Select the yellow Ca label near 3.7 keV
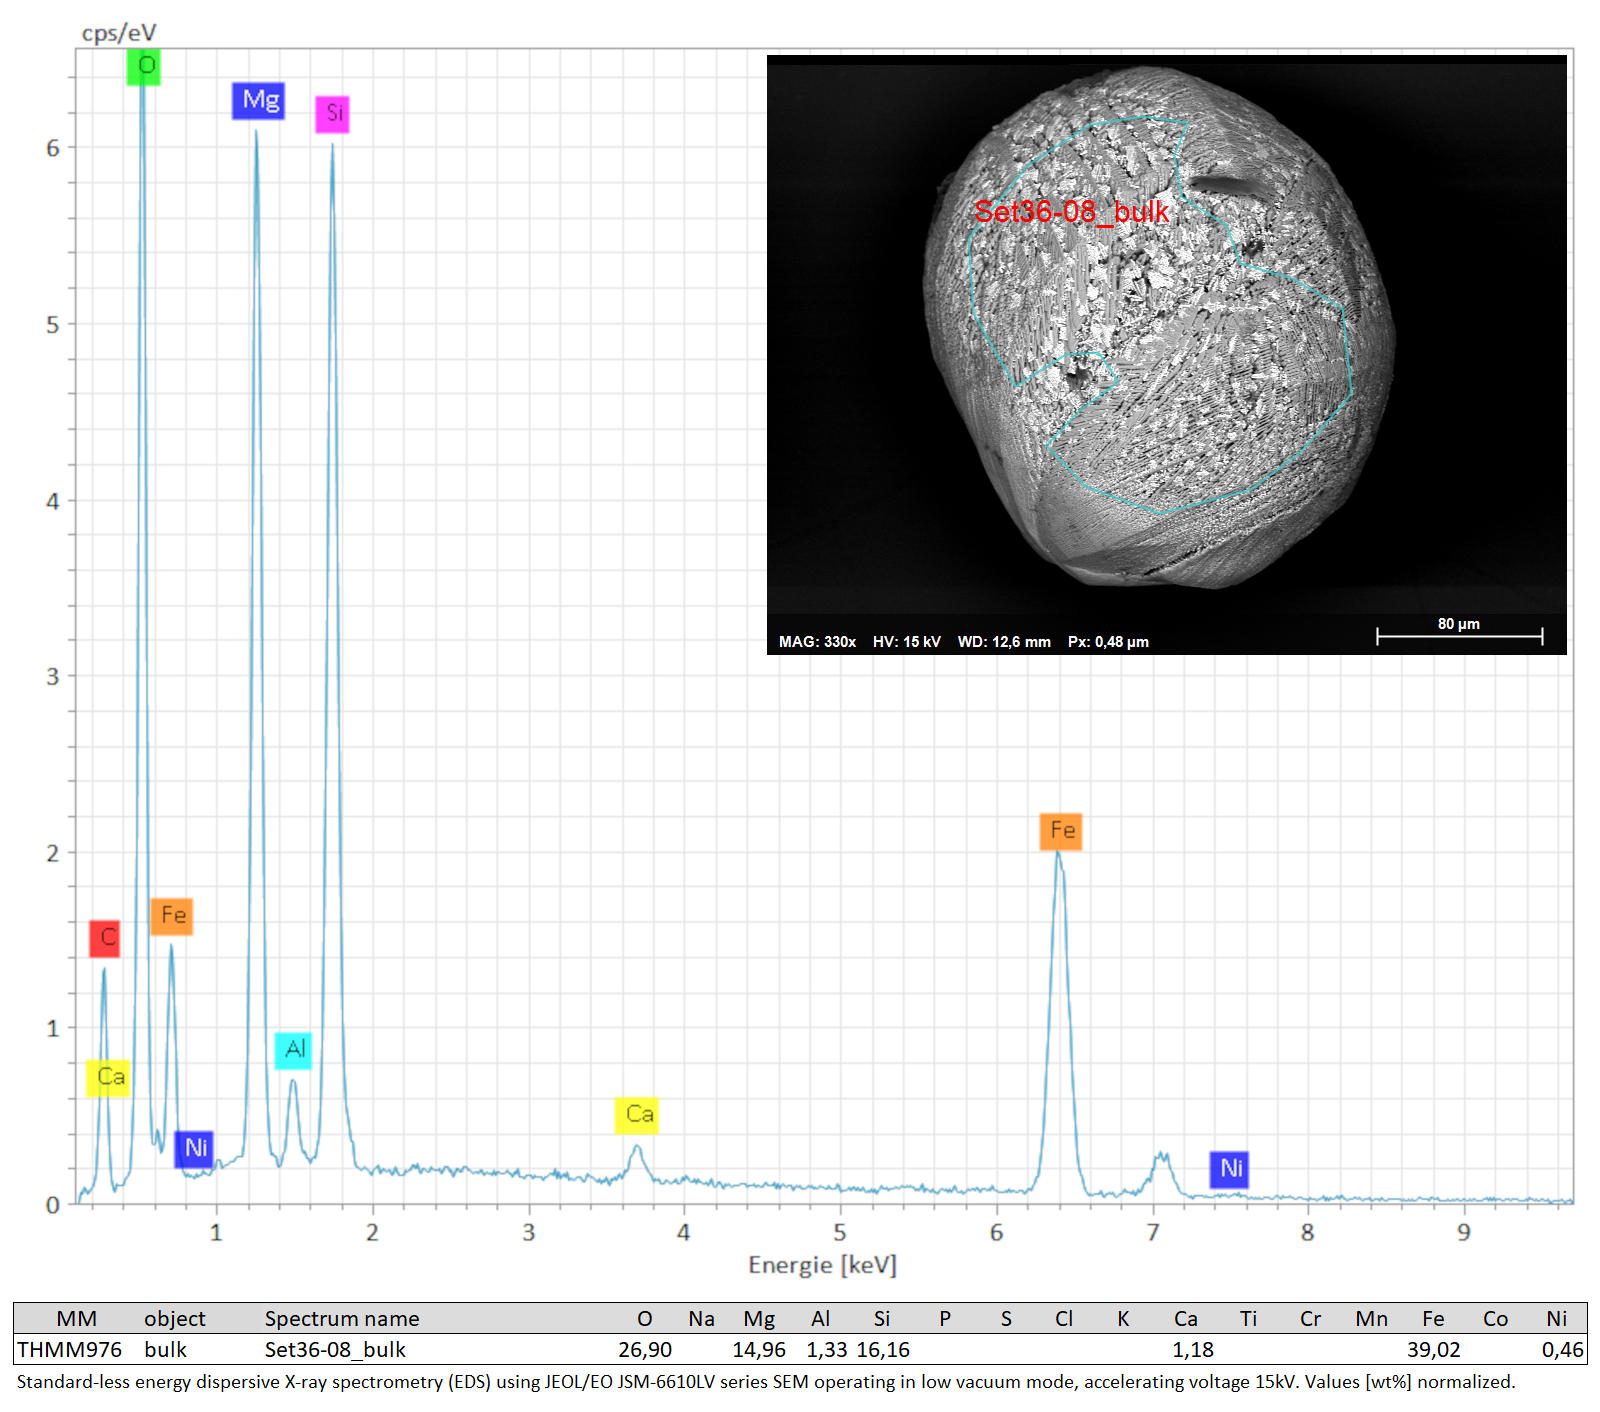1600x1412 pixels. [x=637, y=1115]
